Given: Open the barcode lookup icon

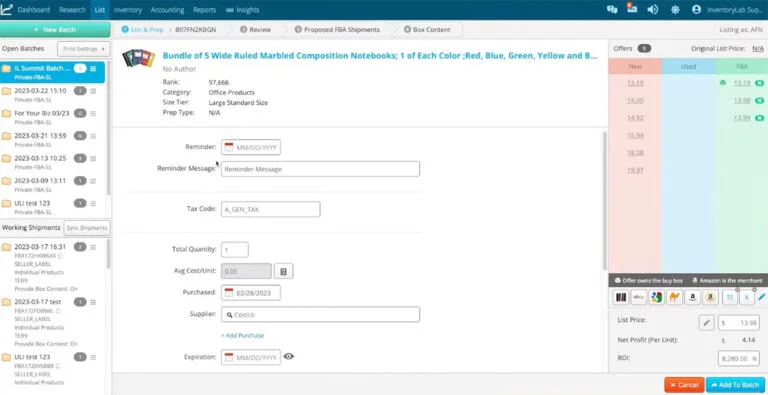Looking at the screenshot, I should (x=621, y=297).
